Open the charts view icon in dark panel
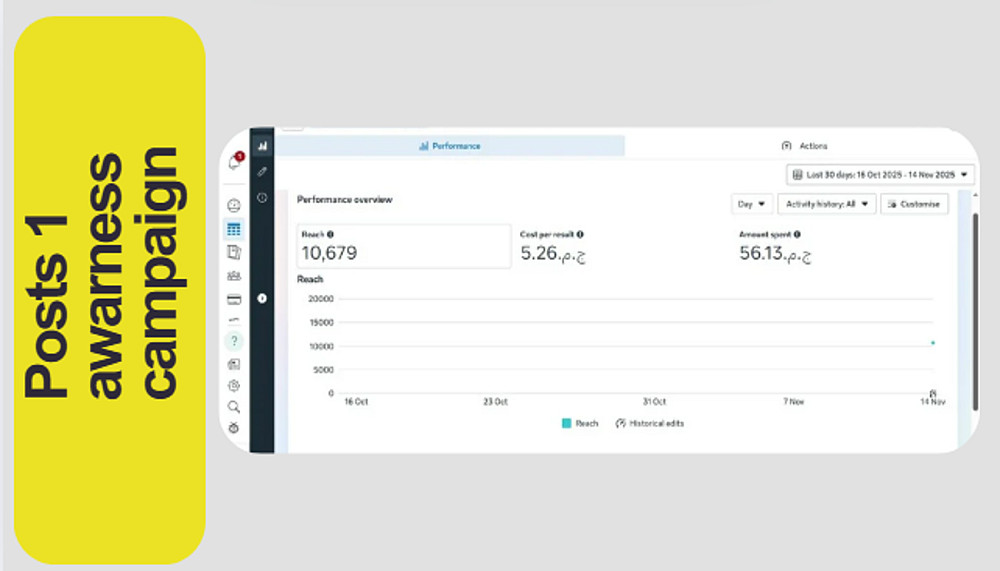 click(x=262, y=146)
